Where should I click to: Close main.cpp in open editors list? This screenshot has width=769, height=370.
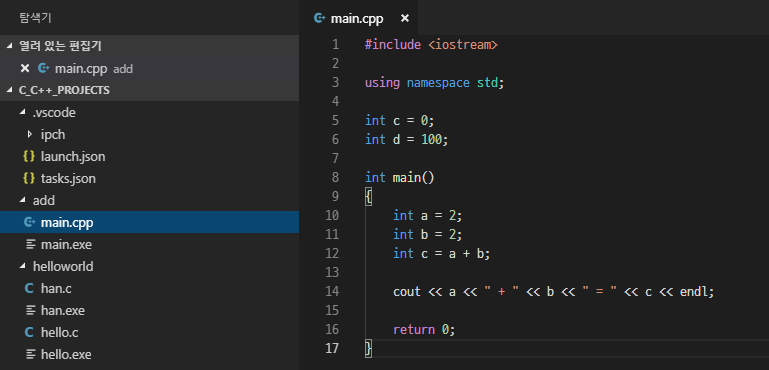pos(25,69)
